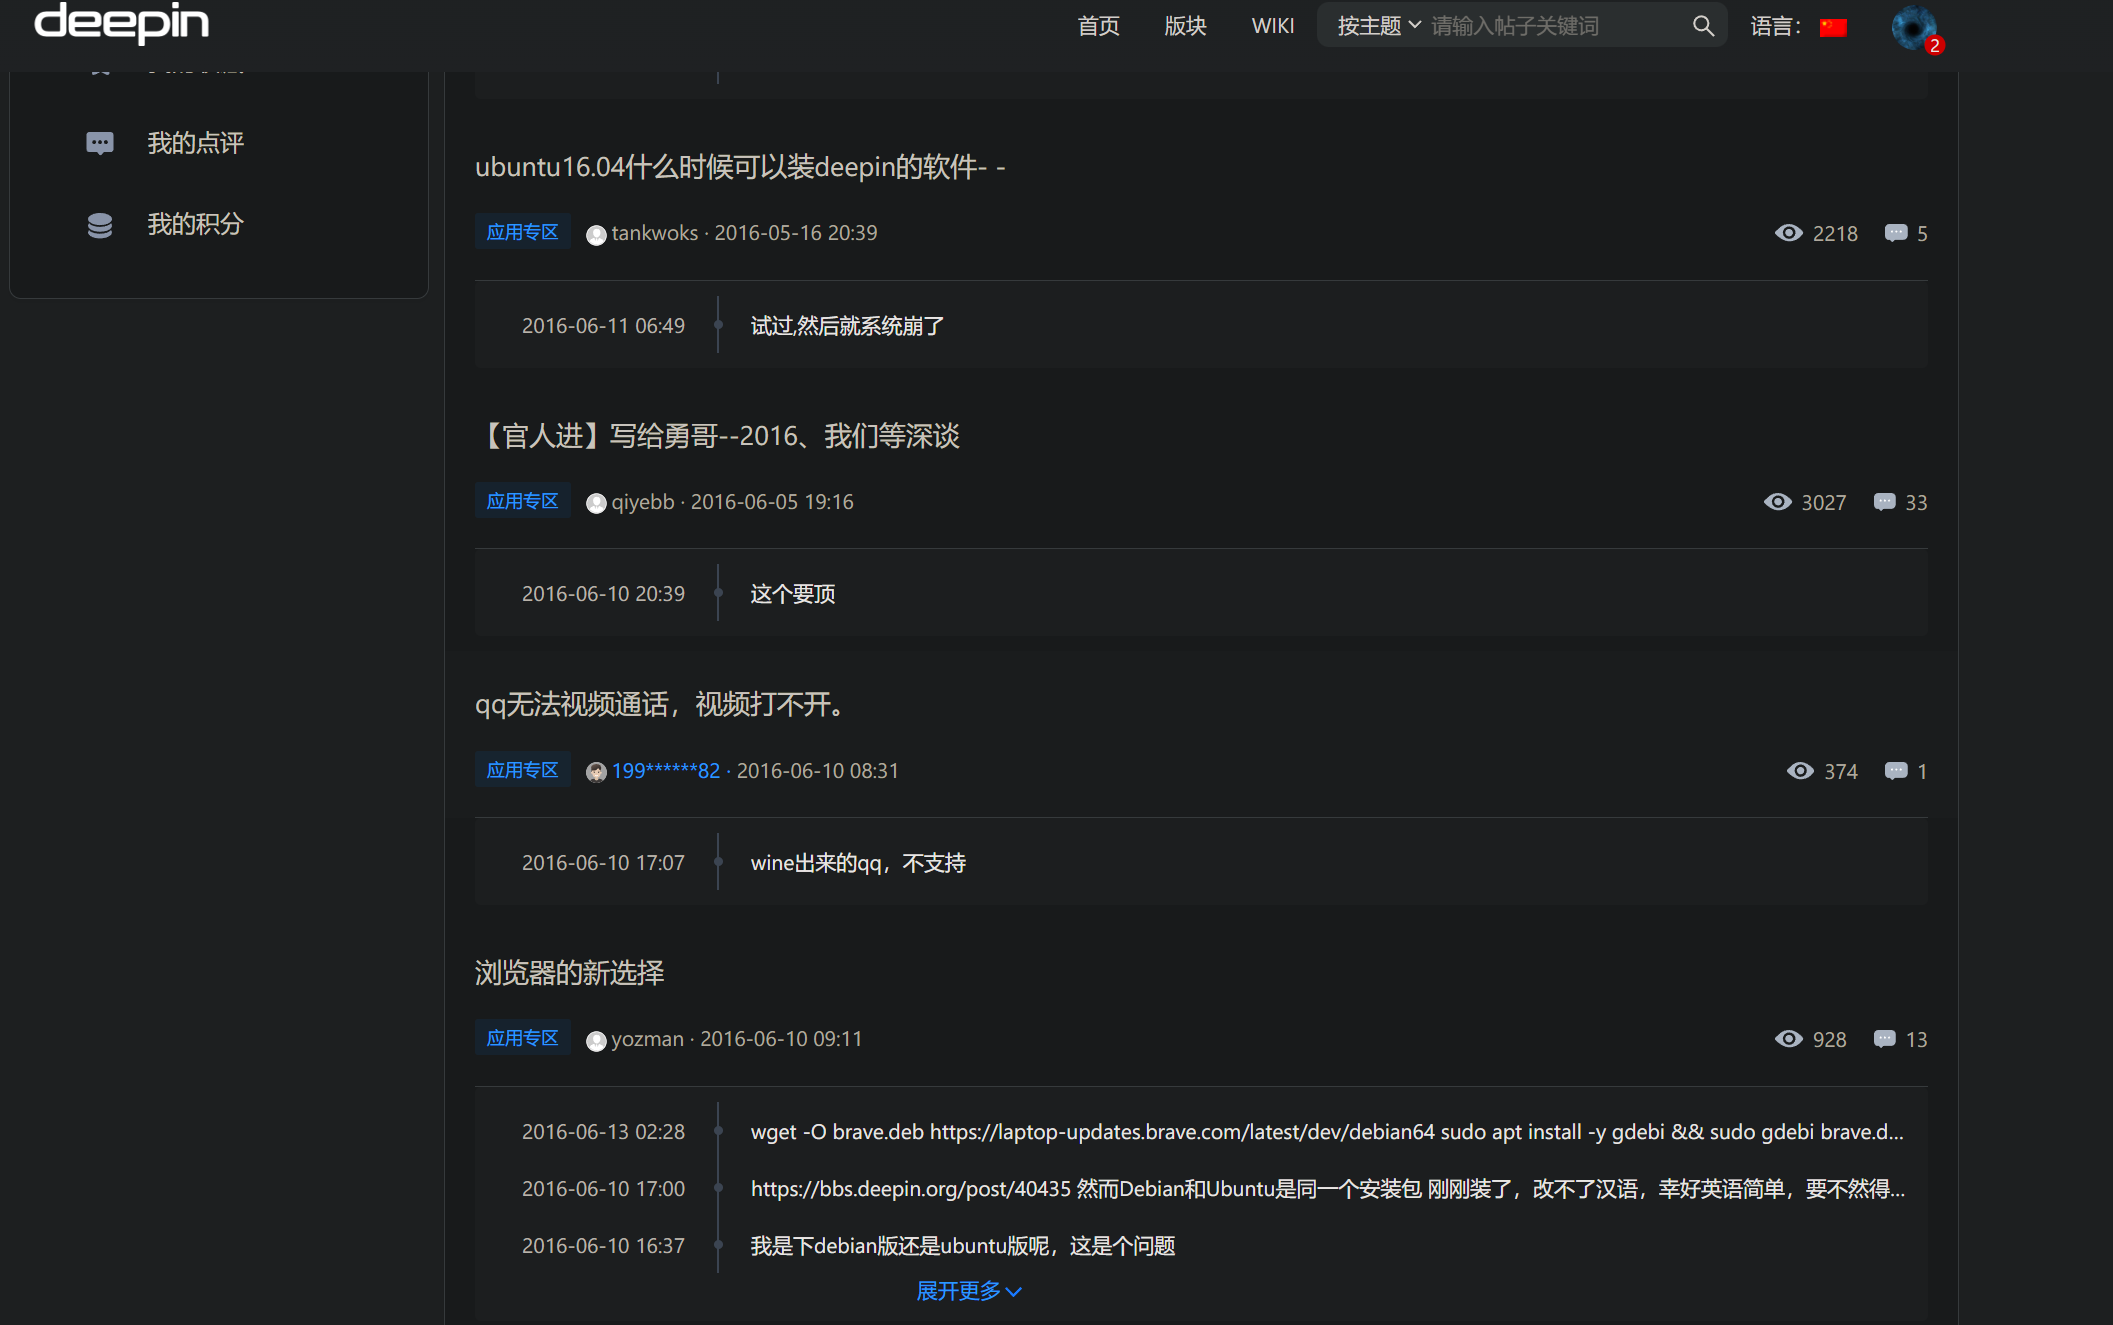Open post ubuntu16.04什么时候可以装deepin的软件
The height and width of the screenshot is (1325, 2113).
pyautogui.click(x=740, y=167)
